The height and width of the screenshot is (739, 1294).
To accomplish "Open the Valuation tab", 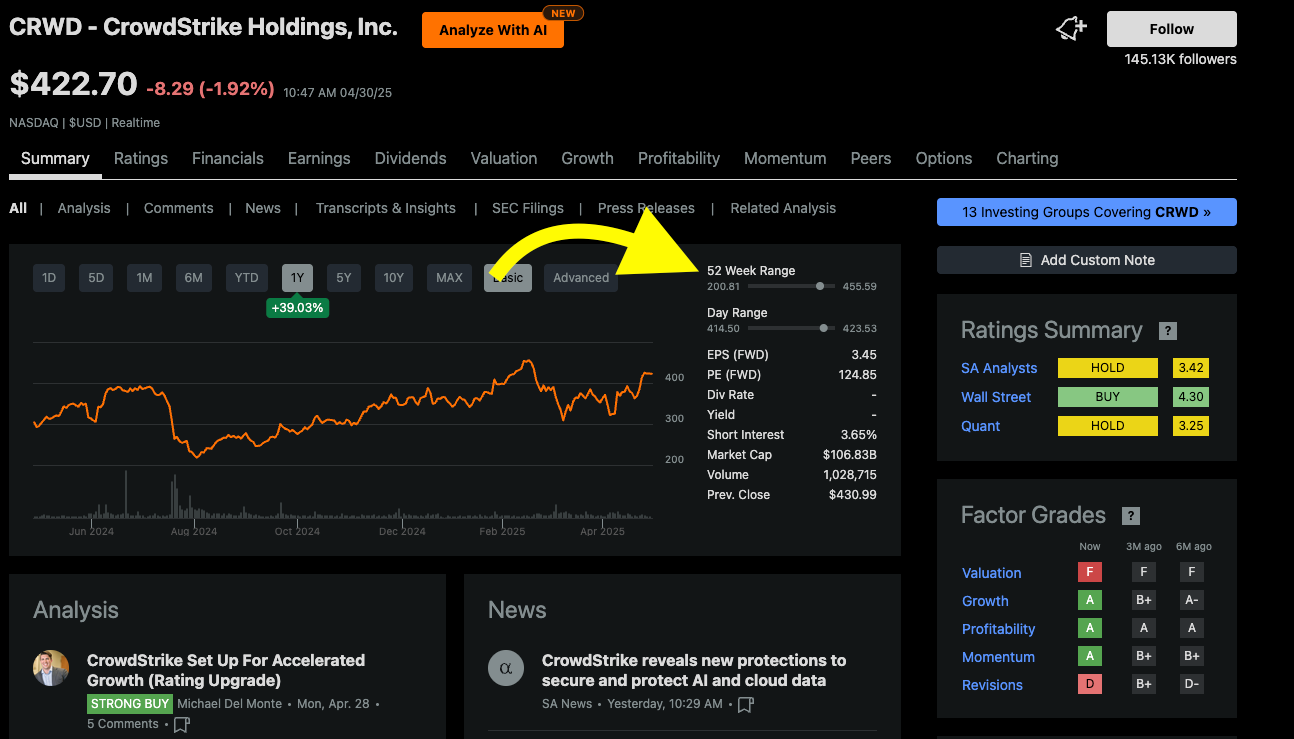I will coord(504,158).
